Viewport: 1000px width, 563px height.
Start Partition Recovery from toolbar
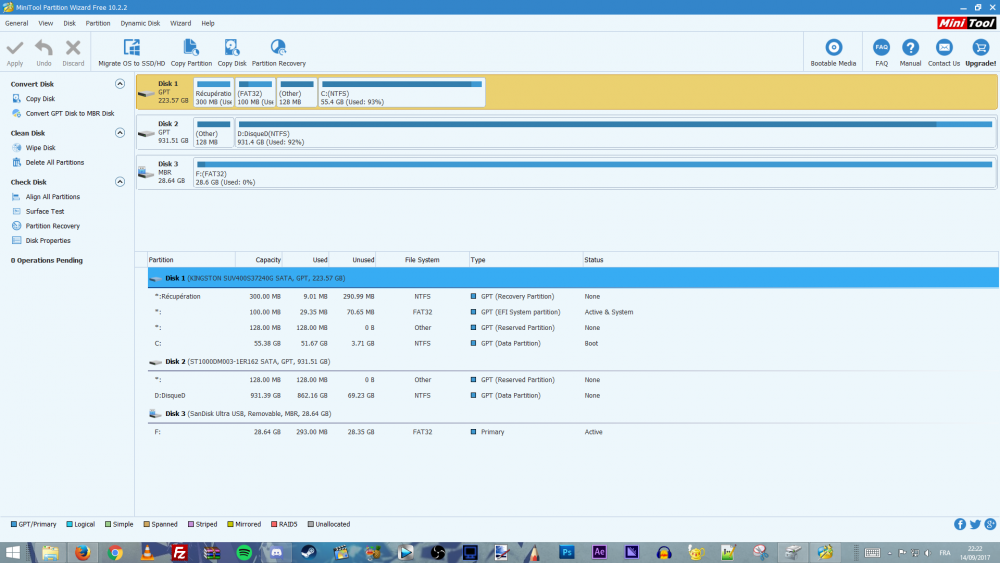278,53
